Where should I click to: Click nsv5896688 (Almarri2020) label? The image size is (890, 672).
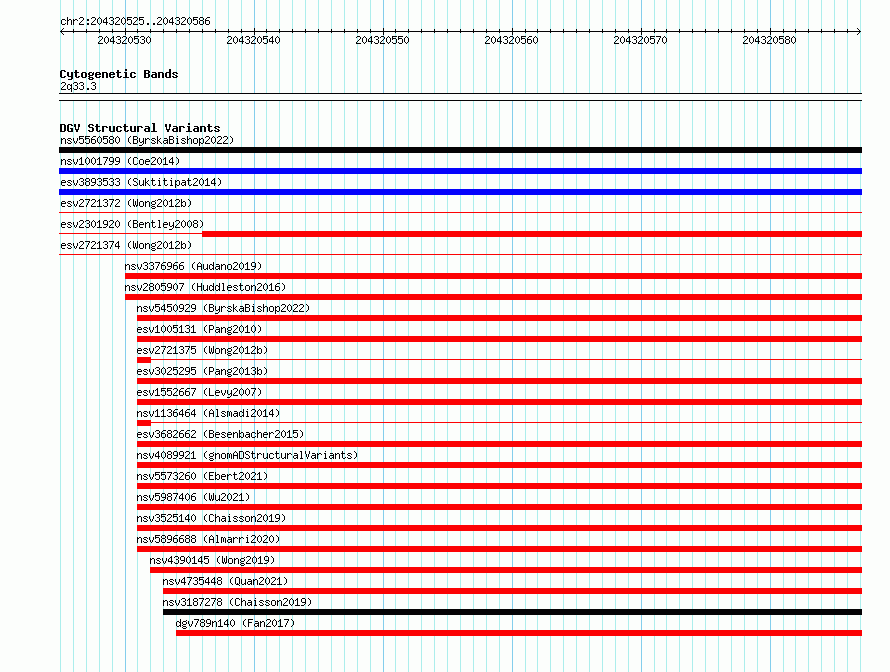[208, 539]
